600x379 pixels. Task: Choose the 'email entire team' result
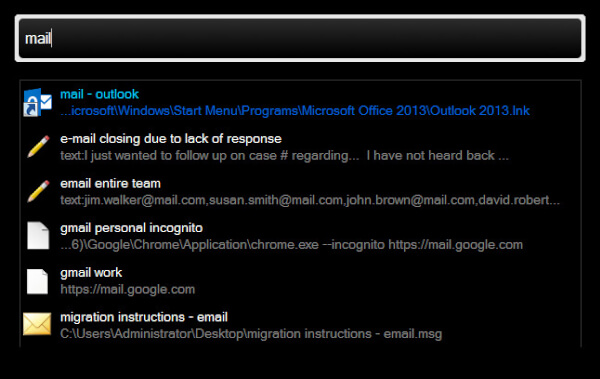pyautogui.click(x=110, y=183)
